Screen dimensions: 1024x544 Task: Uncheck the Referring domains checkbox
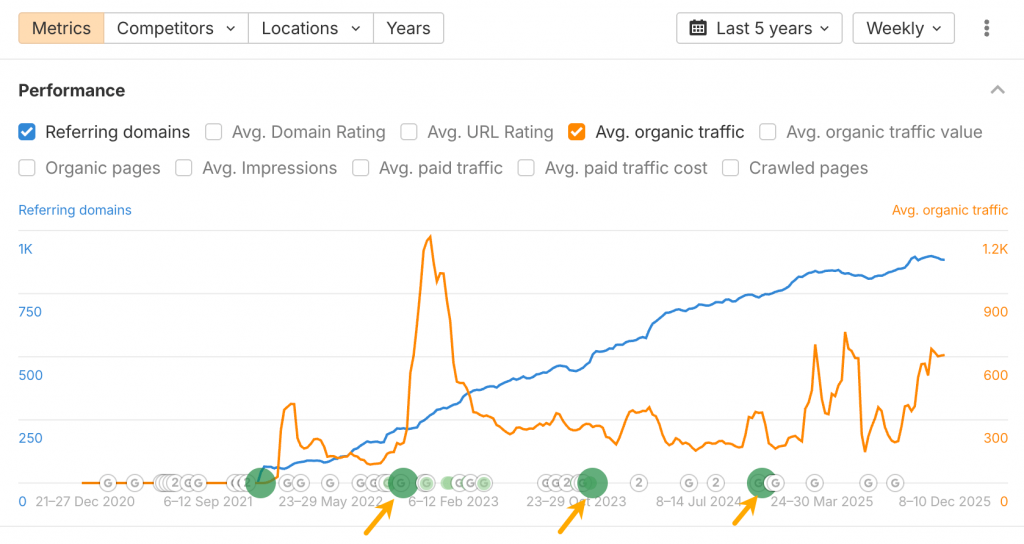[28, 132]
